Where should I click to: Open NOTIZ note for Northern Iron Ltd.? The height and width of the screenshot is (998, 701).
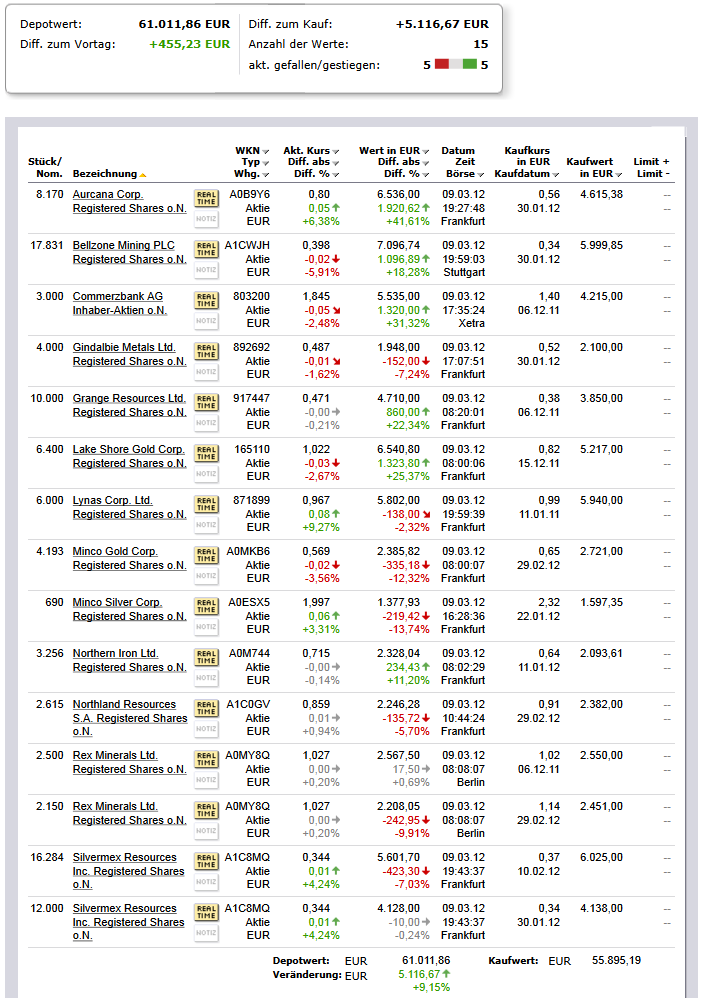[x=206, y=678]
